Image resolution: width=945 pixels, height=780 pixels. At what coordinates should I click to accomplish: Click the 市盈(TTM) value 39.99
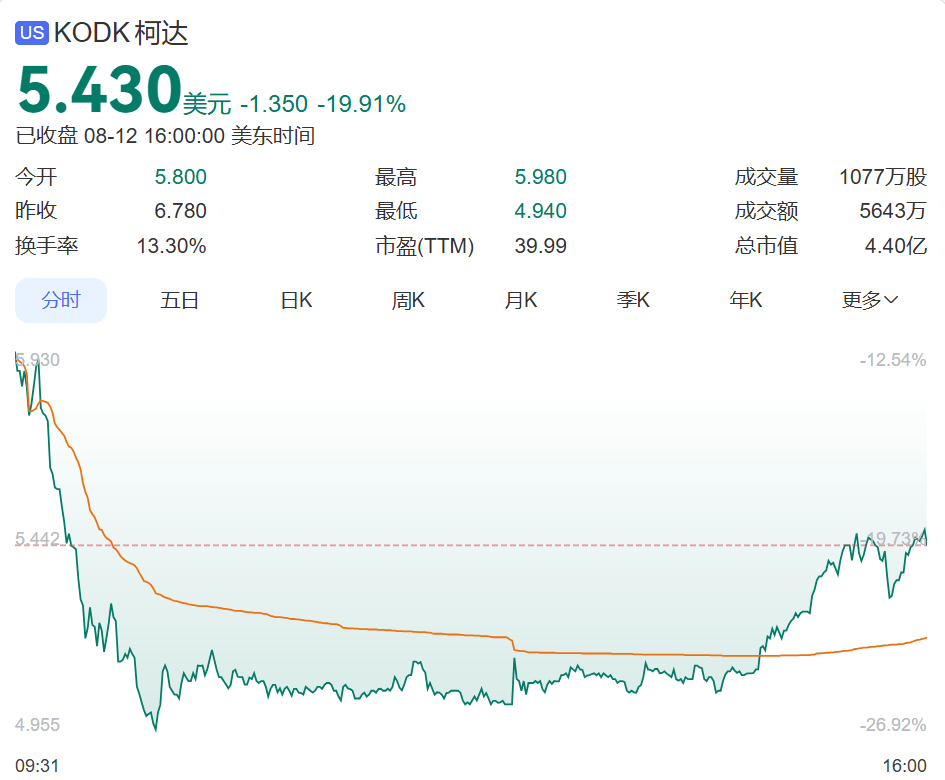540,246
